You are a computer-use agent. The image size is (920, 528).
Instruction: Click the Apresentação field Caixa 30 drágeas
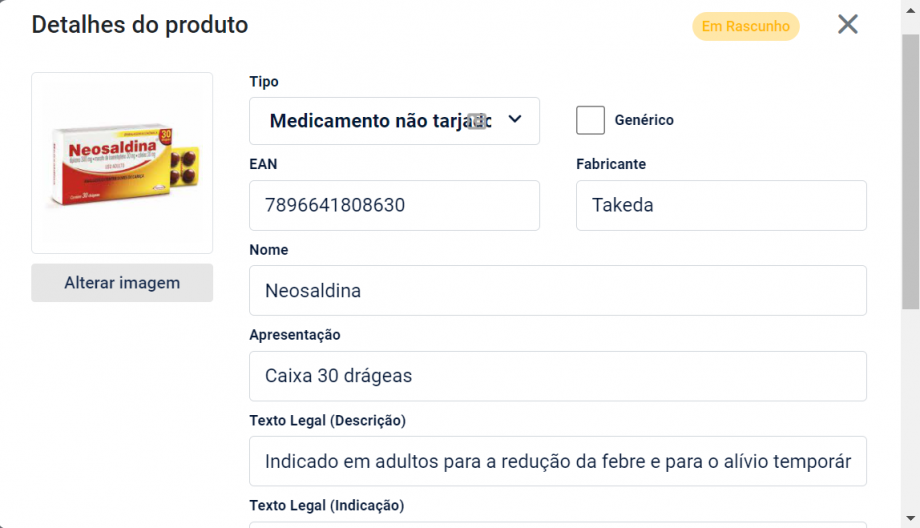[x=557, y=376]
